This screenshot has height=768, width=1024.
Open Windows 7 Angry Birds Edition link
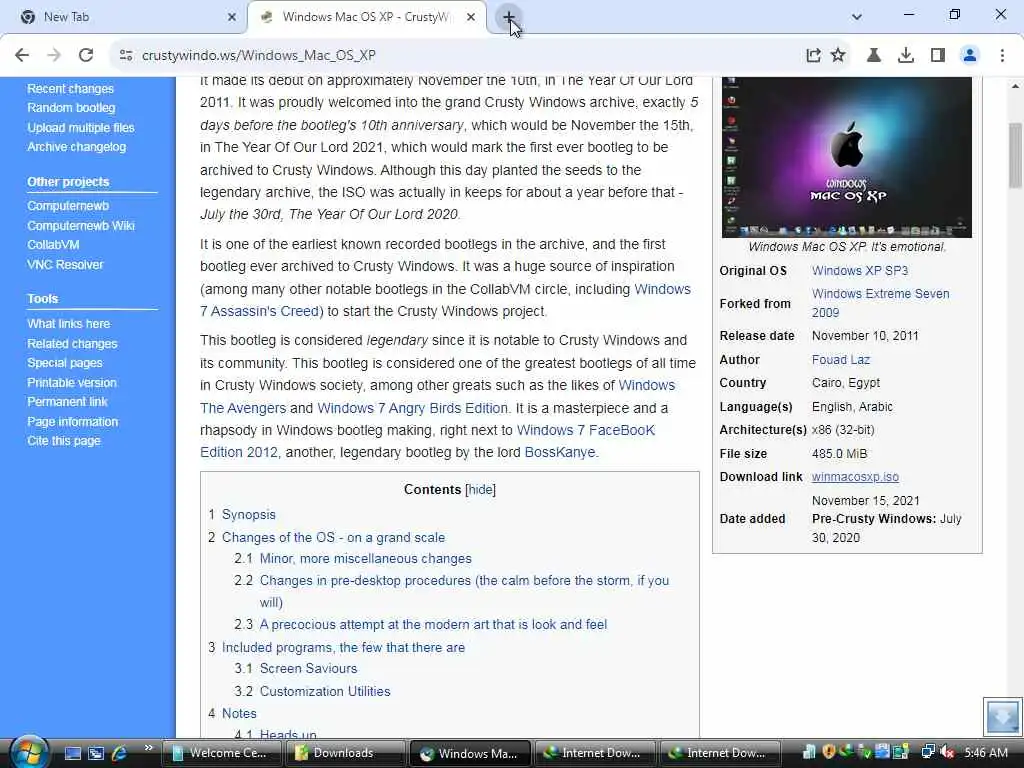tap(412, 408)
